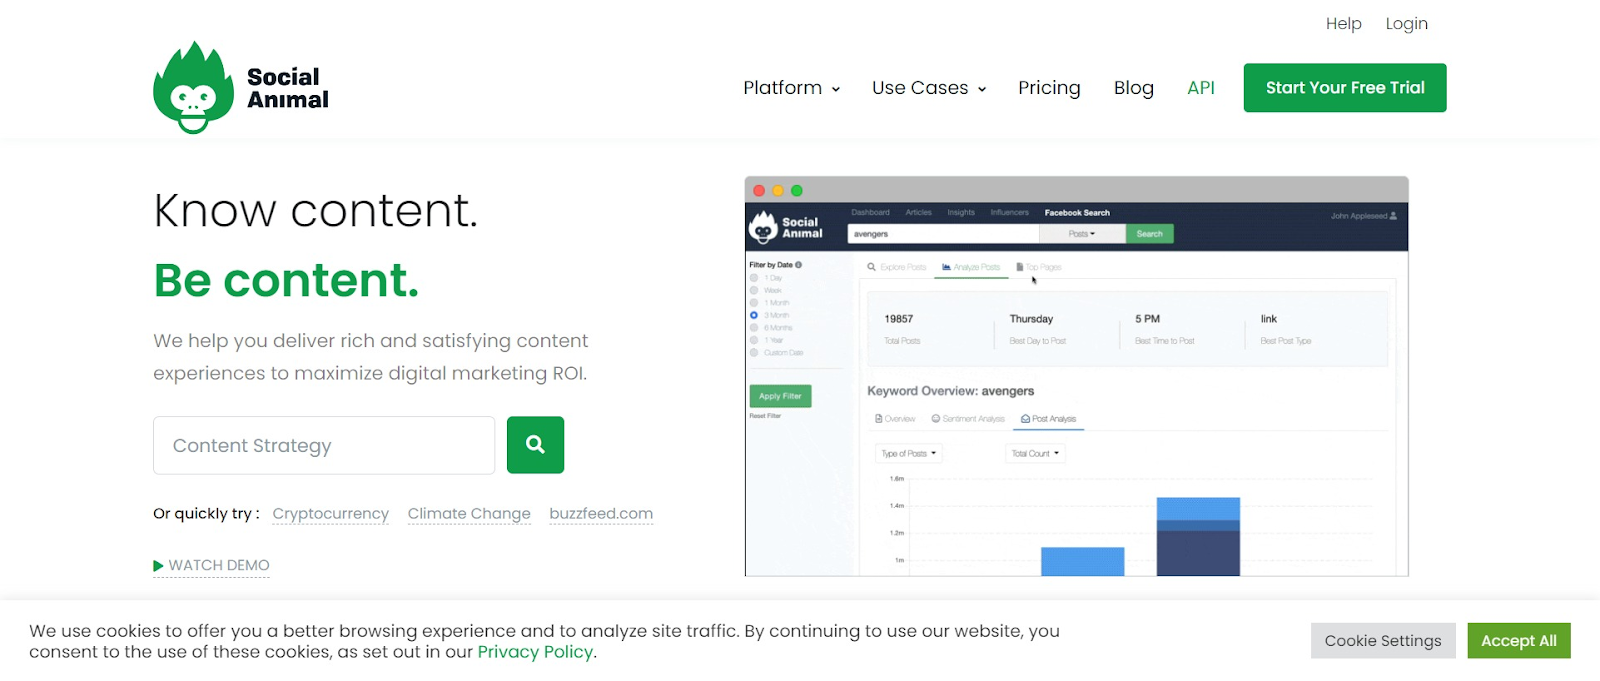Open Cookie Settings

(x=1383, y=641)
